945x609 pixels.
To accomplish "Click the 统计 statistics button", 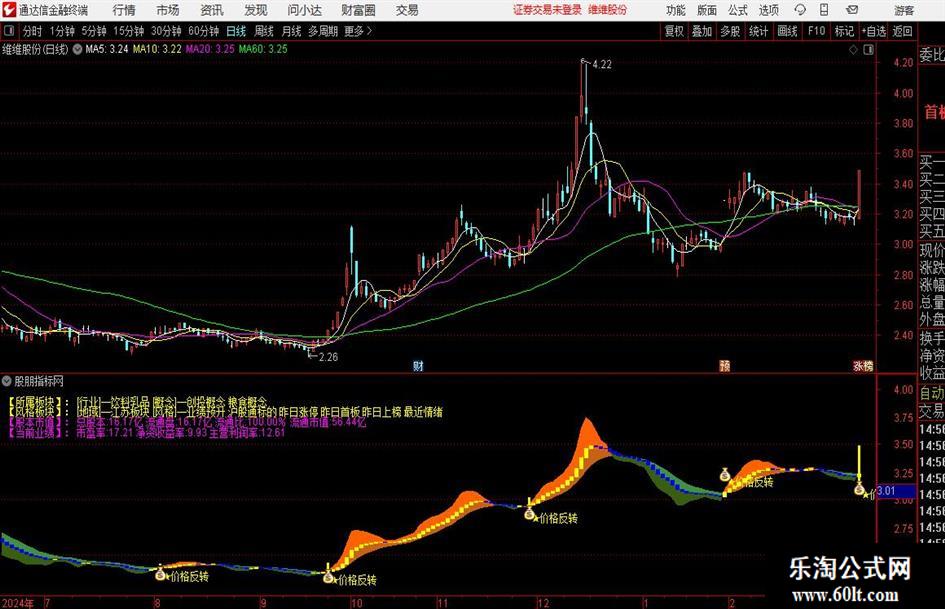I will pyautogui.click(x=758, y=31).
